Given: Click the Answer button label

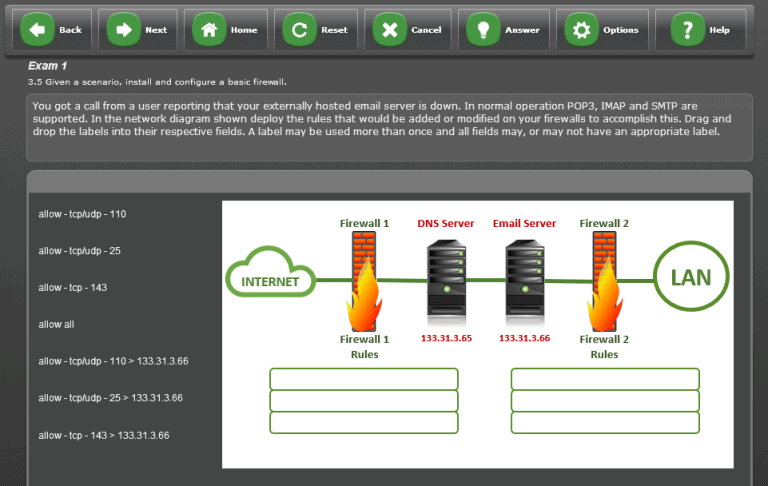Looking at the screenshot, I should [x=522, y=30].
